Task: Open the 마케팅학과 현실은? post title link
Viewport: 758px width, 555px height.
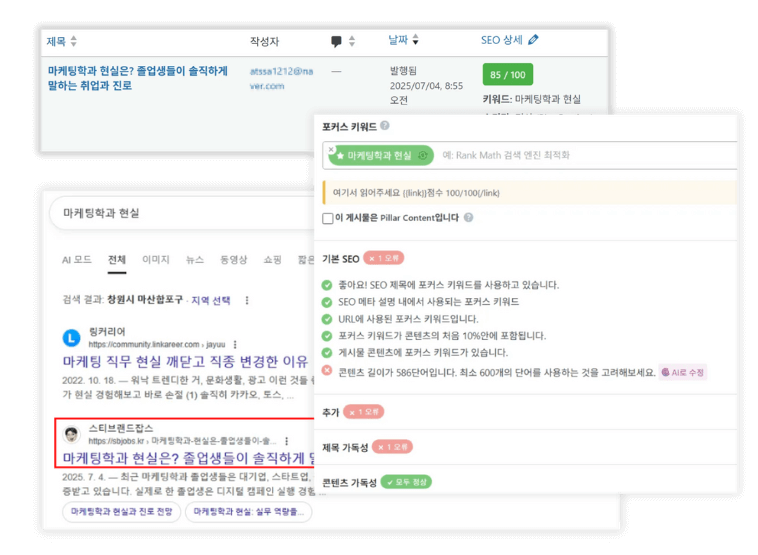Action: pyautogui.click(x=137, y=78)
